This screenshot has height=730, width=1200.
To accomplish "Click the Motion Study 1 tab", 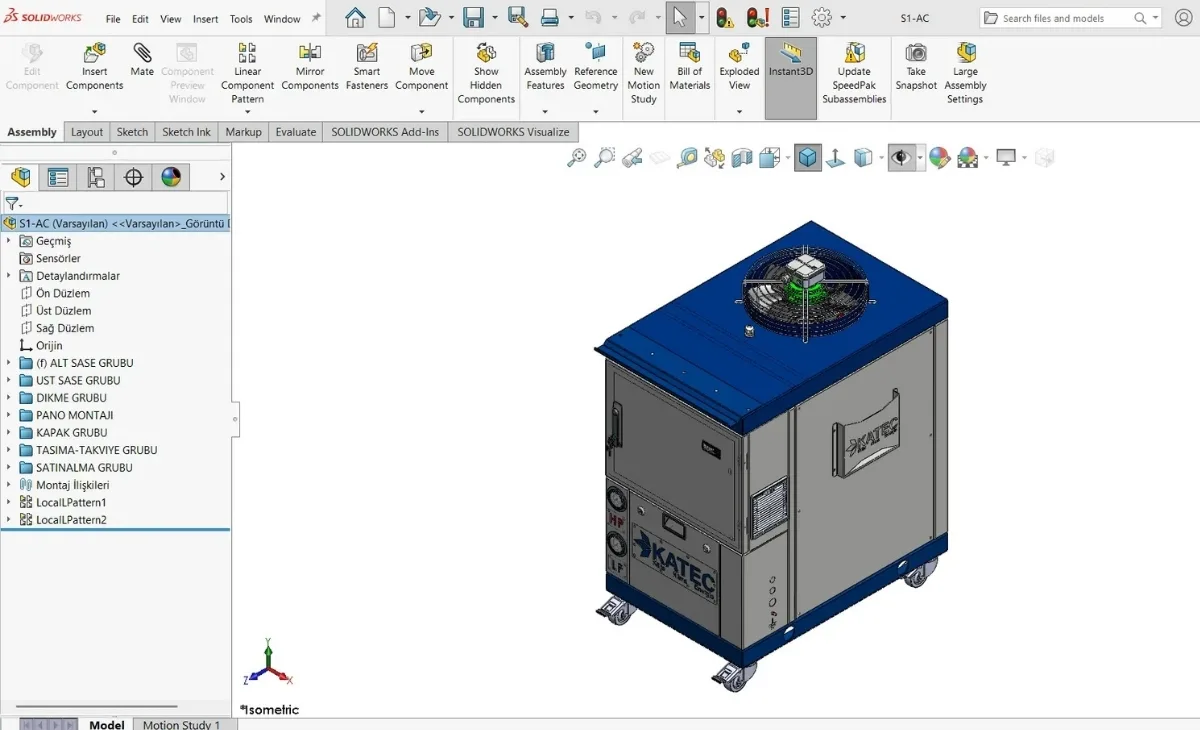I will coord(181,724).
